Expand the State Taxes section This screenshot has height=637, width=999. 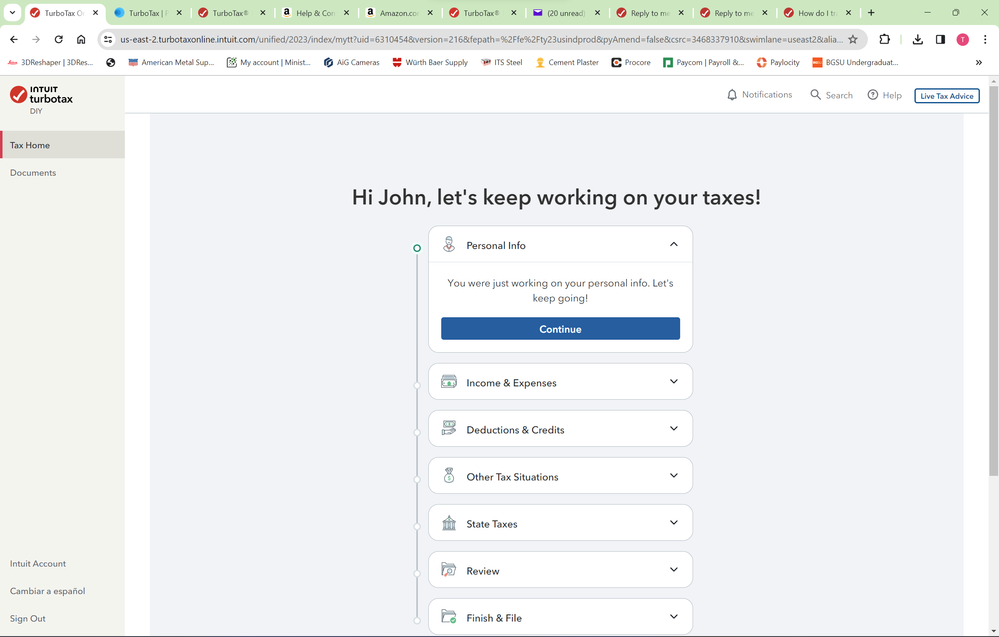[x=673, y=523]
